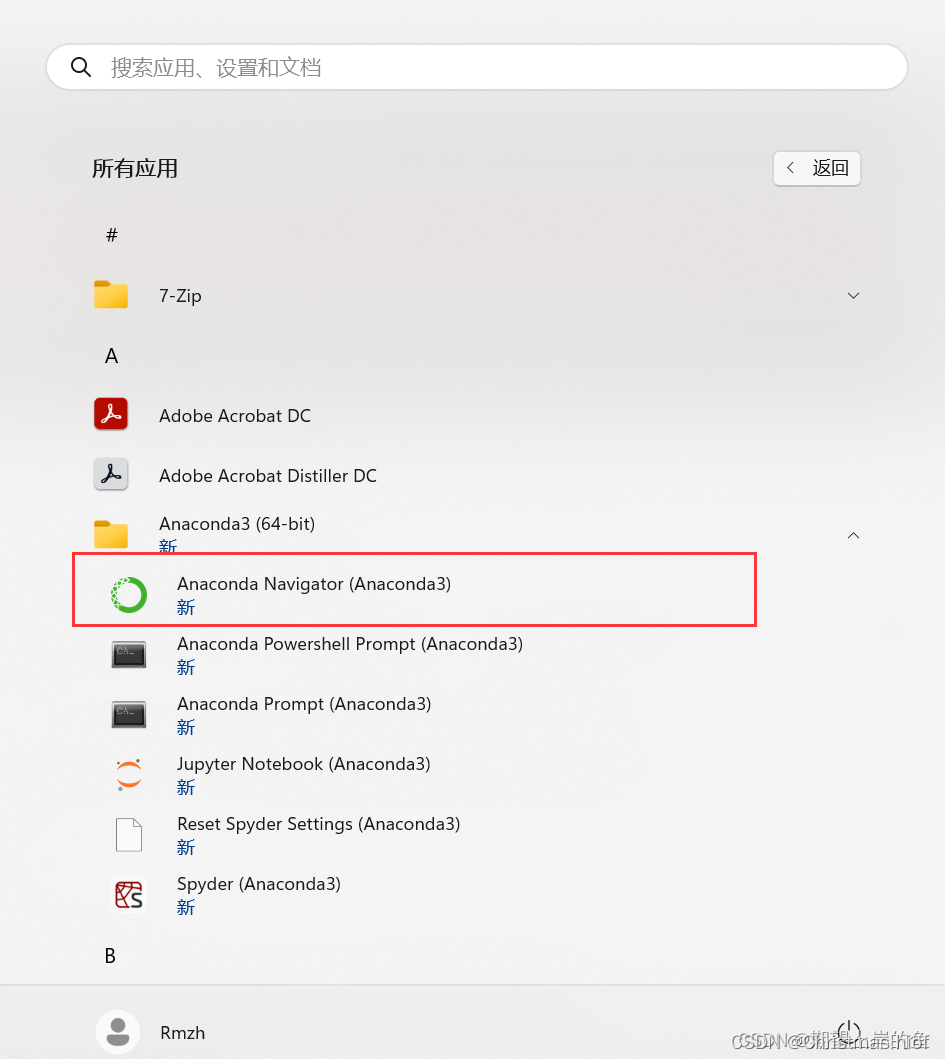Select Anaconda Prompt (Anaconda3) text
This screenshot has height=1059, width=945.
pos(303,704)
